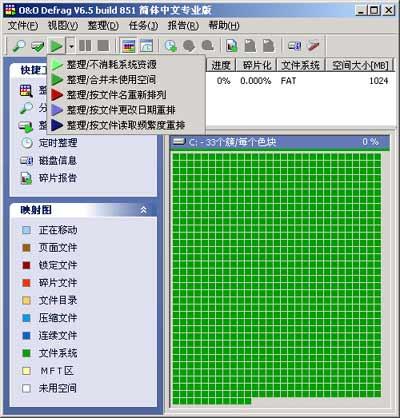Click the 碎片报告 shortcut link
This screenshot has width=400, height=418.
point(58,178)
